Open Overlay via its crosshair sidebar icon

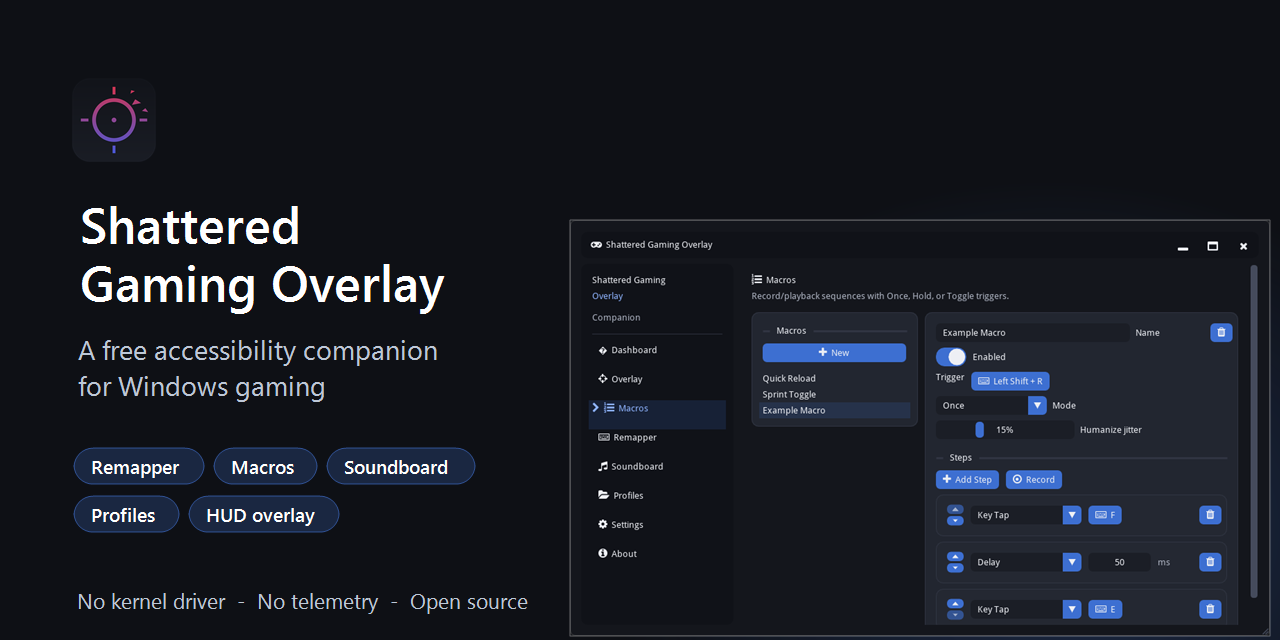pos(603,379)
